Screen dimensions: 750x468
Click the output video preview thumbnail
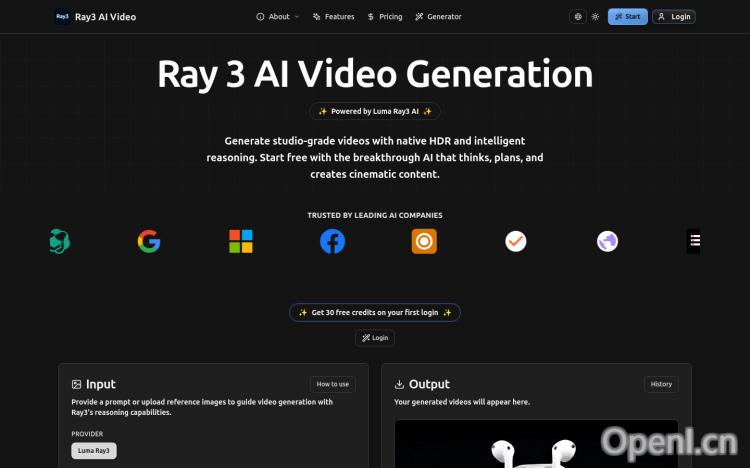pos(536,444)
